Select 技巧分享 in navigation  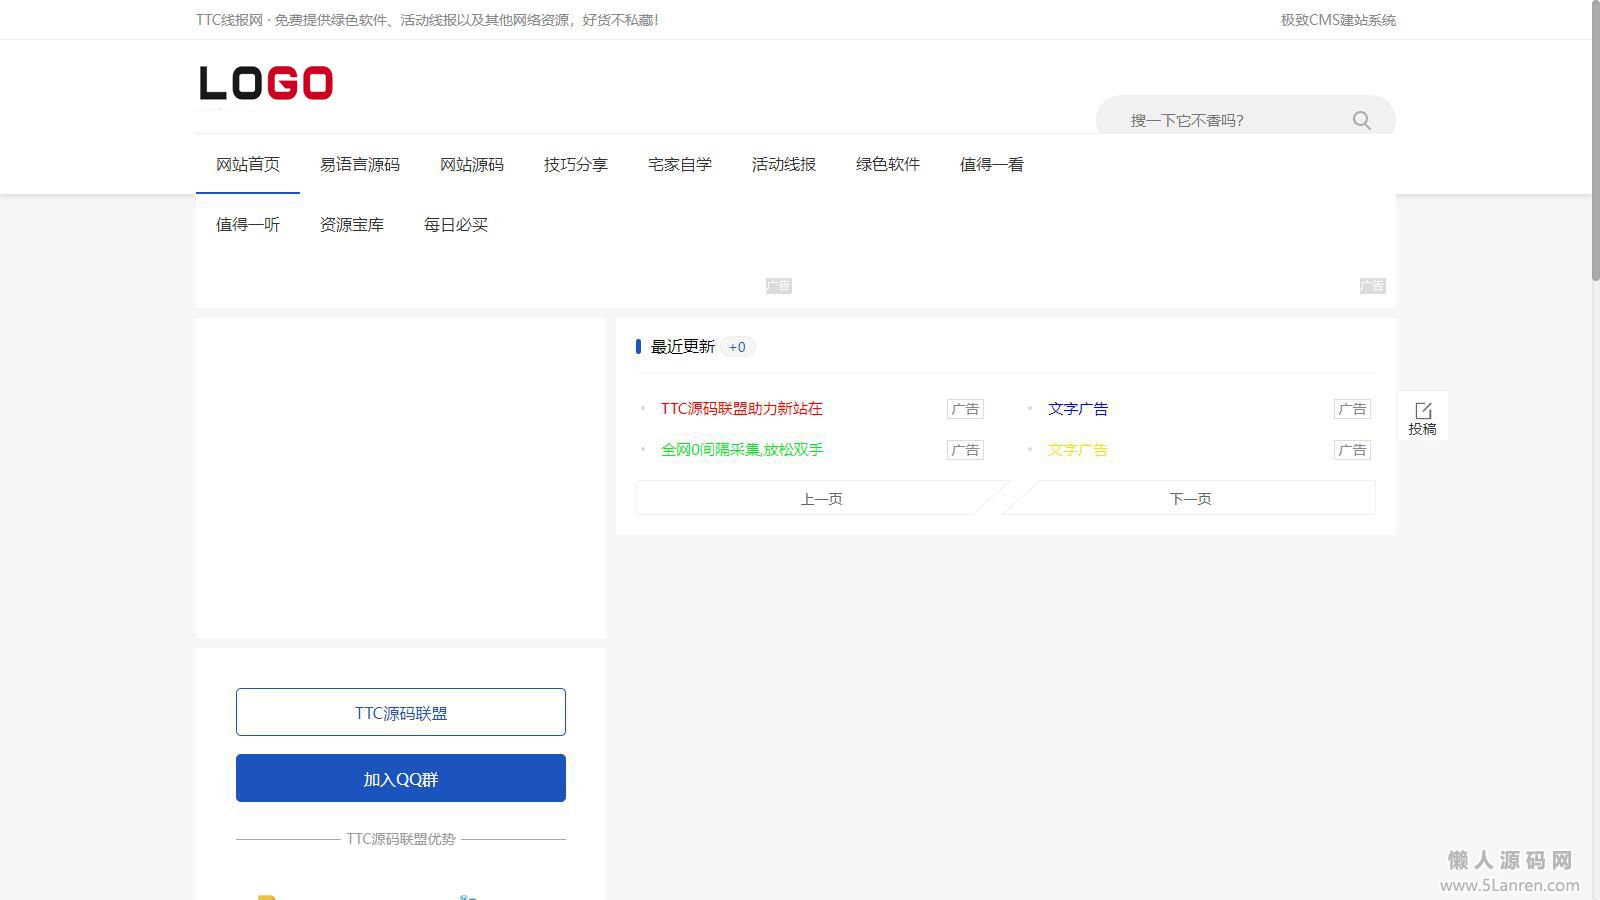pyautogui.click(x=576, y=165)
